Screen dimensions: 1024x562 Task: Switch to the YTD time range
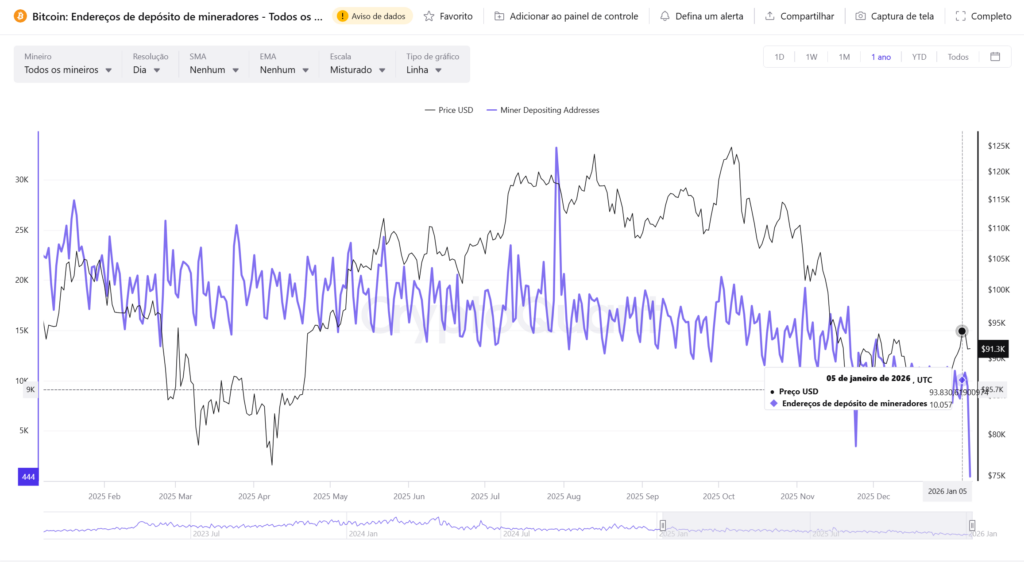point(918,57)
